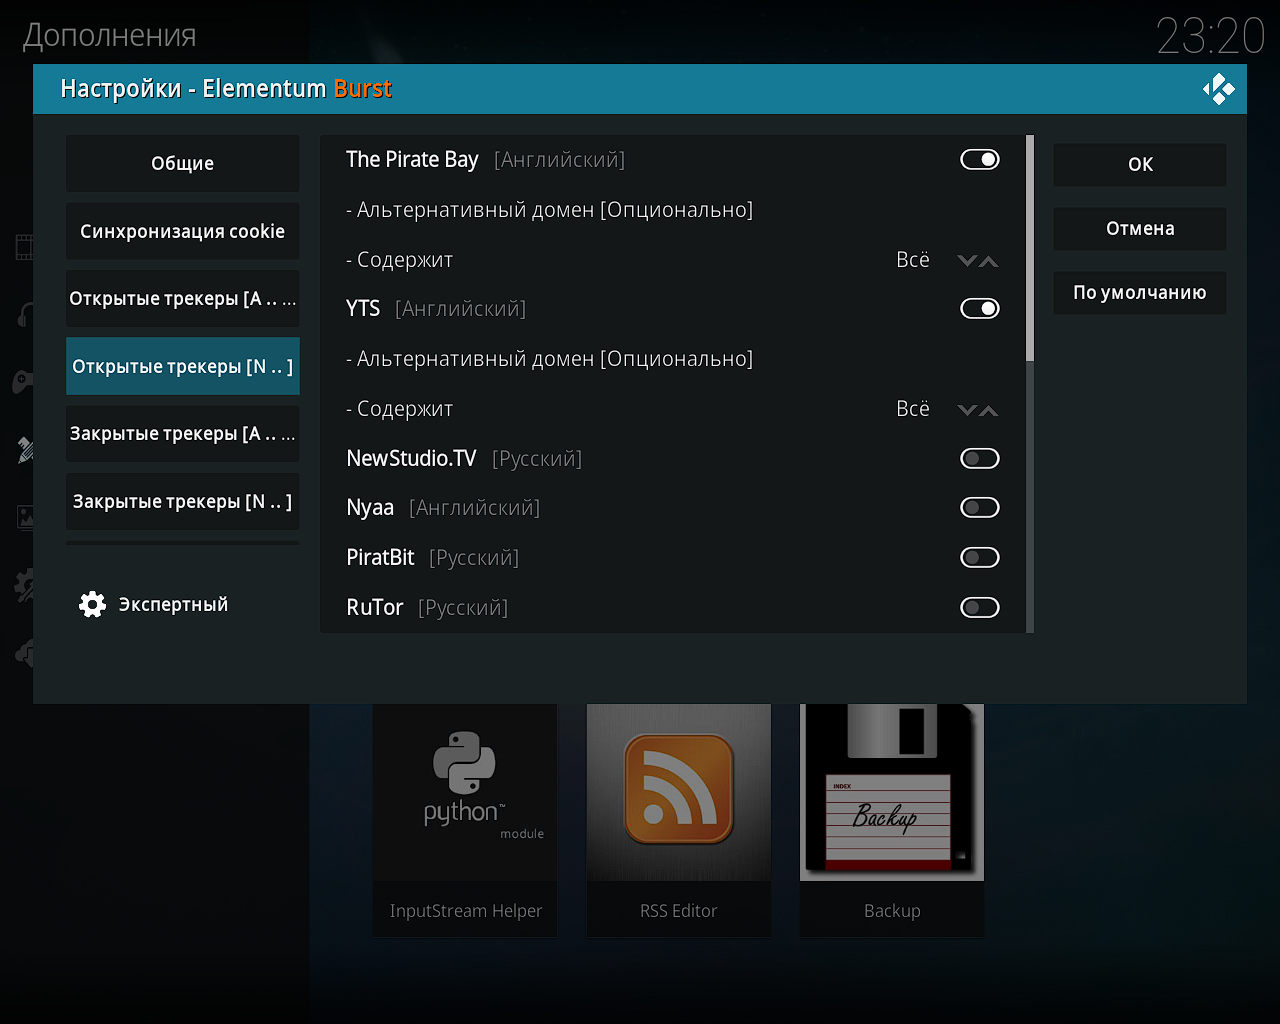Disable the YTS tracker toggle
Viewport: 1280px width, 1024px height.
tap(979, 308)
